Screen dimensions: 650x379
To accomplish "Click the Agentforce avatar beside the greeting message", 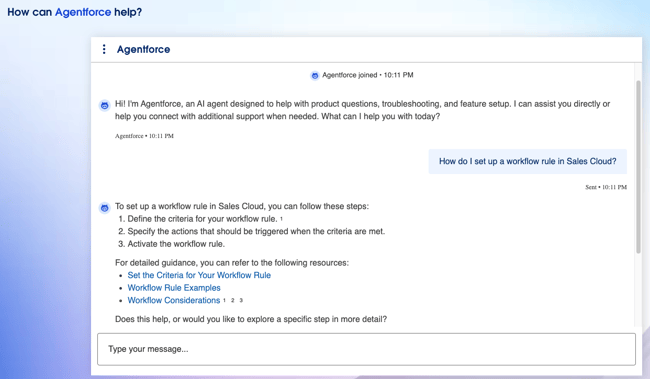I will click(x=104, y=105).
